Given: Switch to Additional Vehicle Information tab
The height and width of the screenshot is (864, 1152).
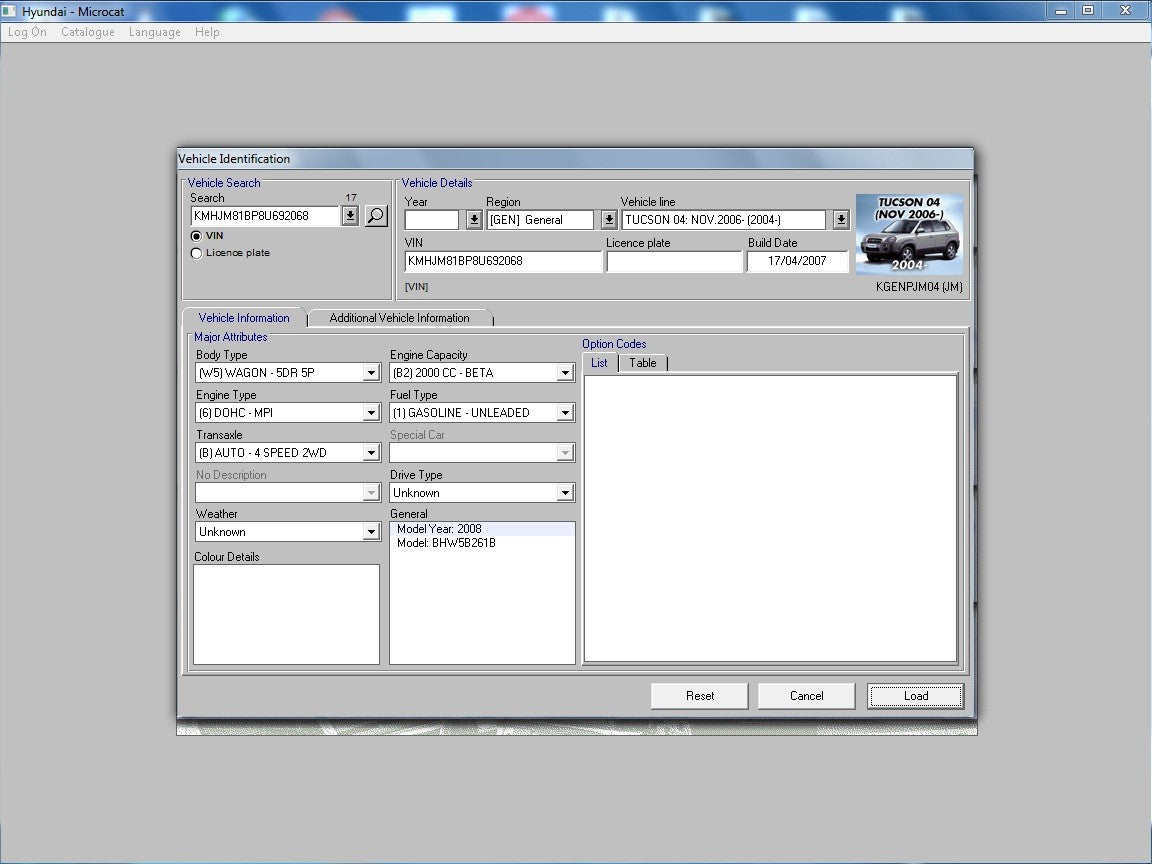Looking at the screenshot, I should [x=399, y=318].
